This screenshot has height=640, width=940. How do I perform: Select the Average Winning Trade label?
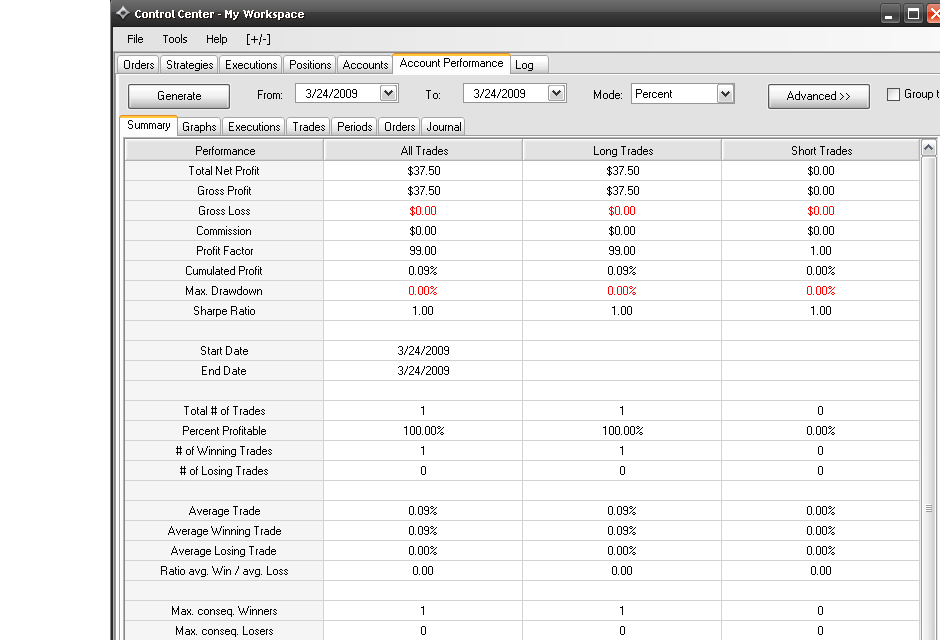[x=224, y=530]
